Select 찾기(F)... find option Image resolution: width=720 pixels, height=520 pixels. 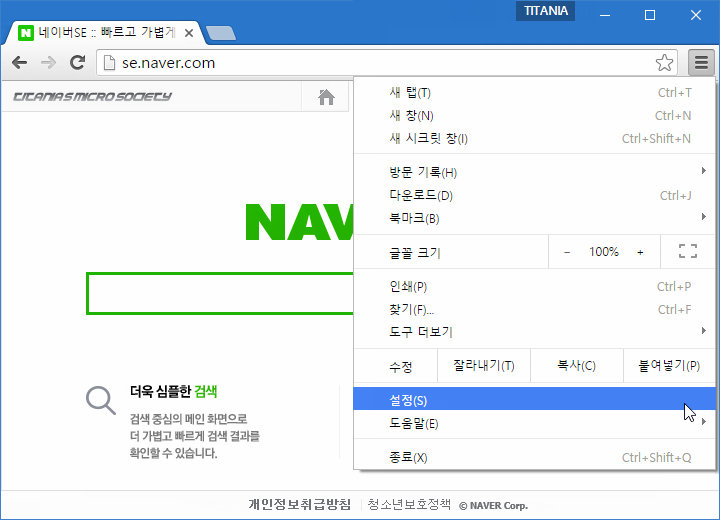(535, 310)
